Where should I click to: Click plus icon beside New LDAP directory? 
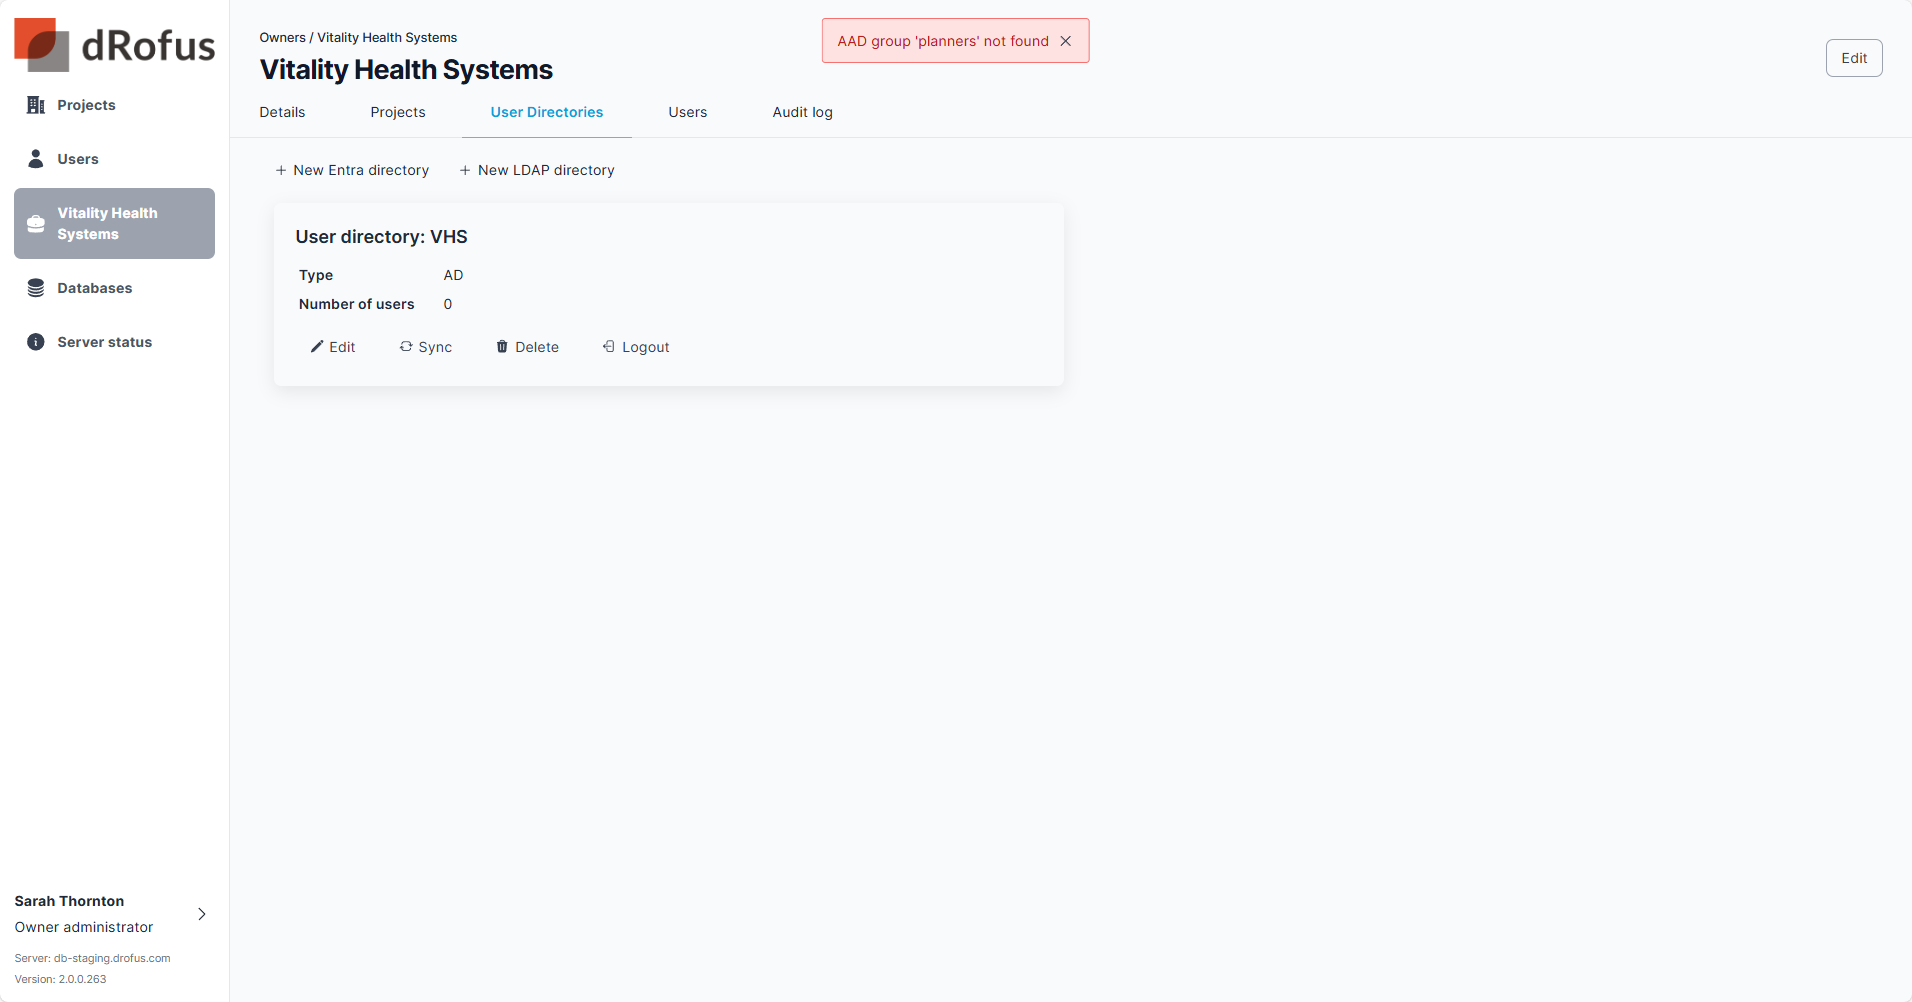465,171
